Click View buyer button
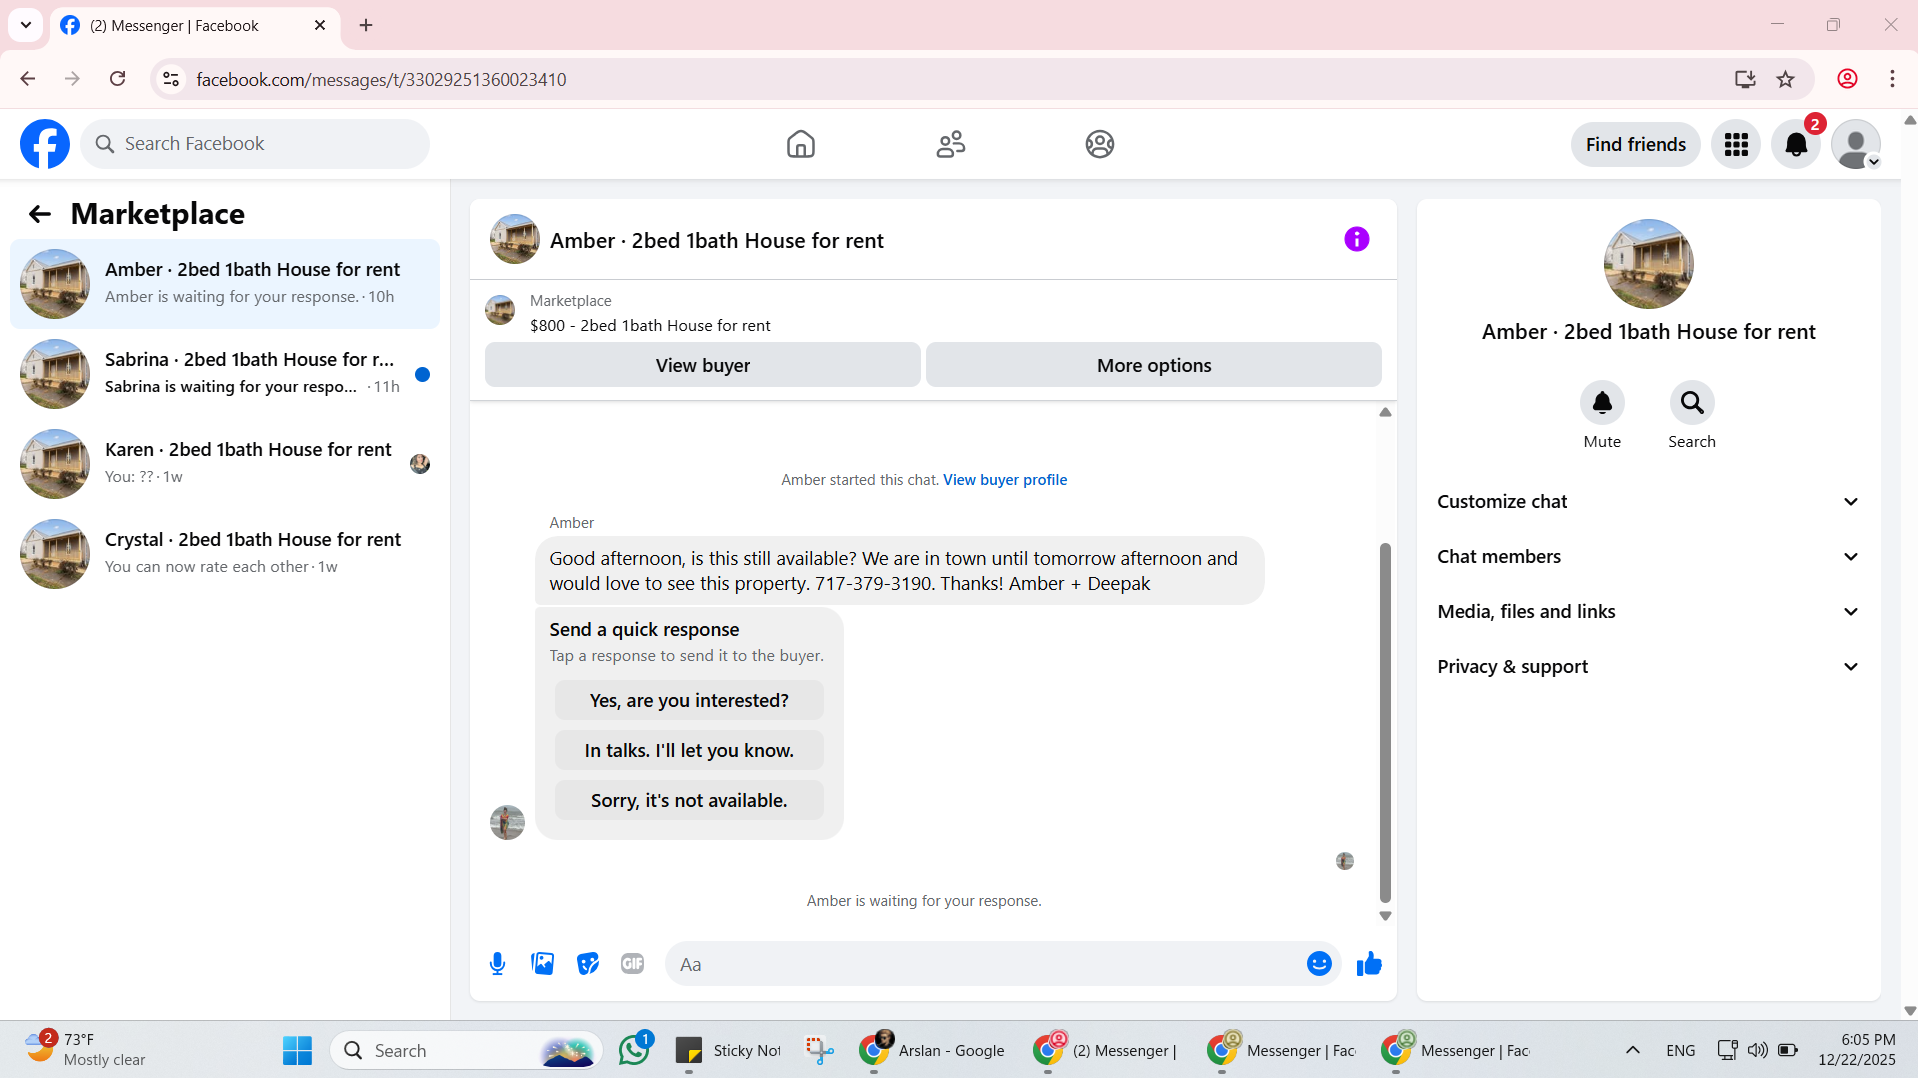The width and height of the screenshot is (1918, 1078). pyautogui.click(x=702, y=365)
